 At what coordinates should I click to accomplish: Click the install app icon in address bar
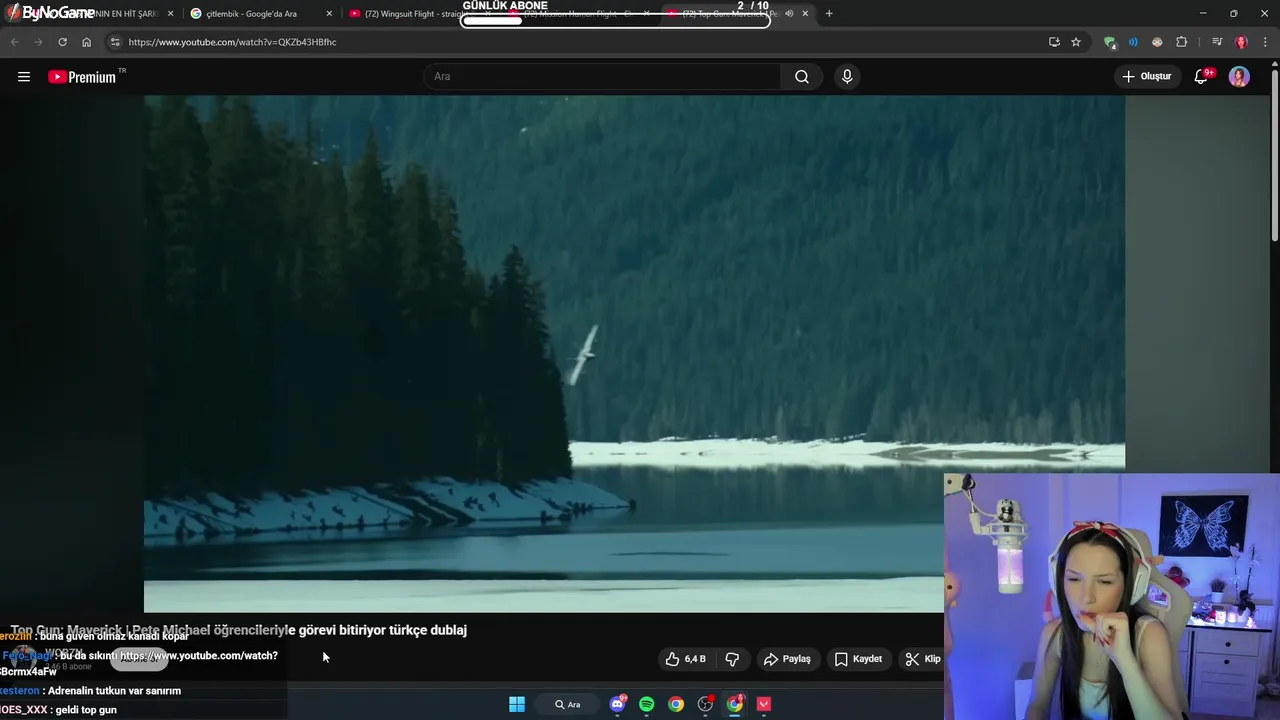coord(1054,42)
